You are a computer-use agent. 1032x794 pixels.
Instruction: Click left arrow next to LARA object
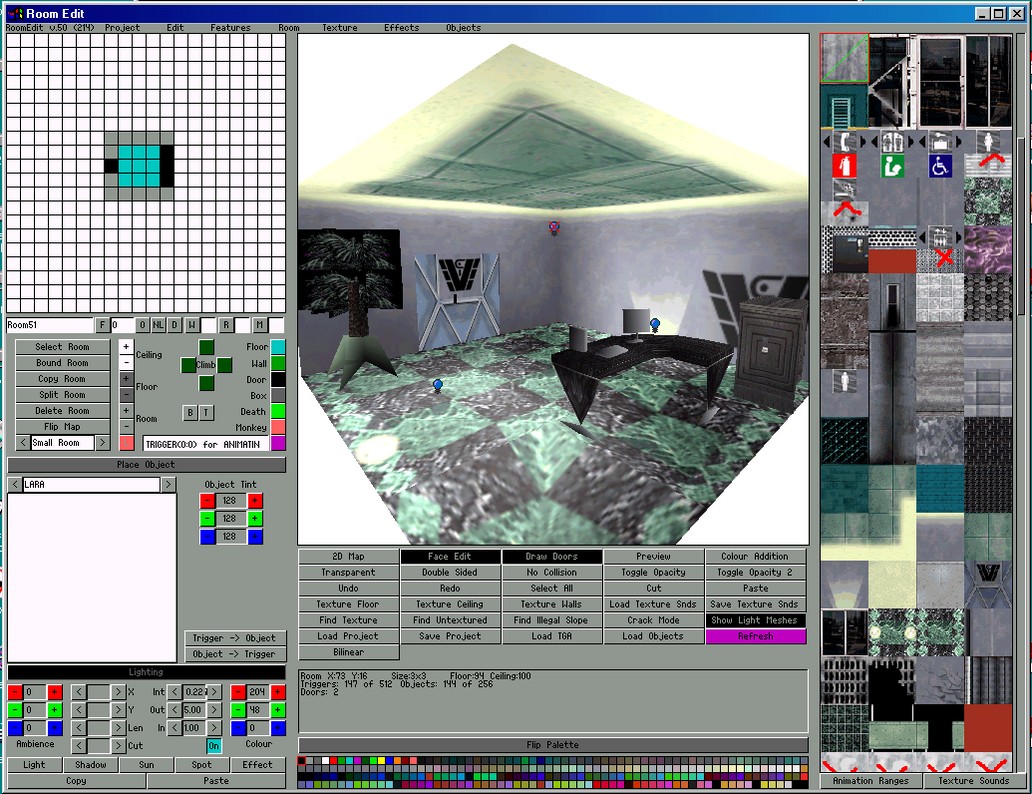14,485
